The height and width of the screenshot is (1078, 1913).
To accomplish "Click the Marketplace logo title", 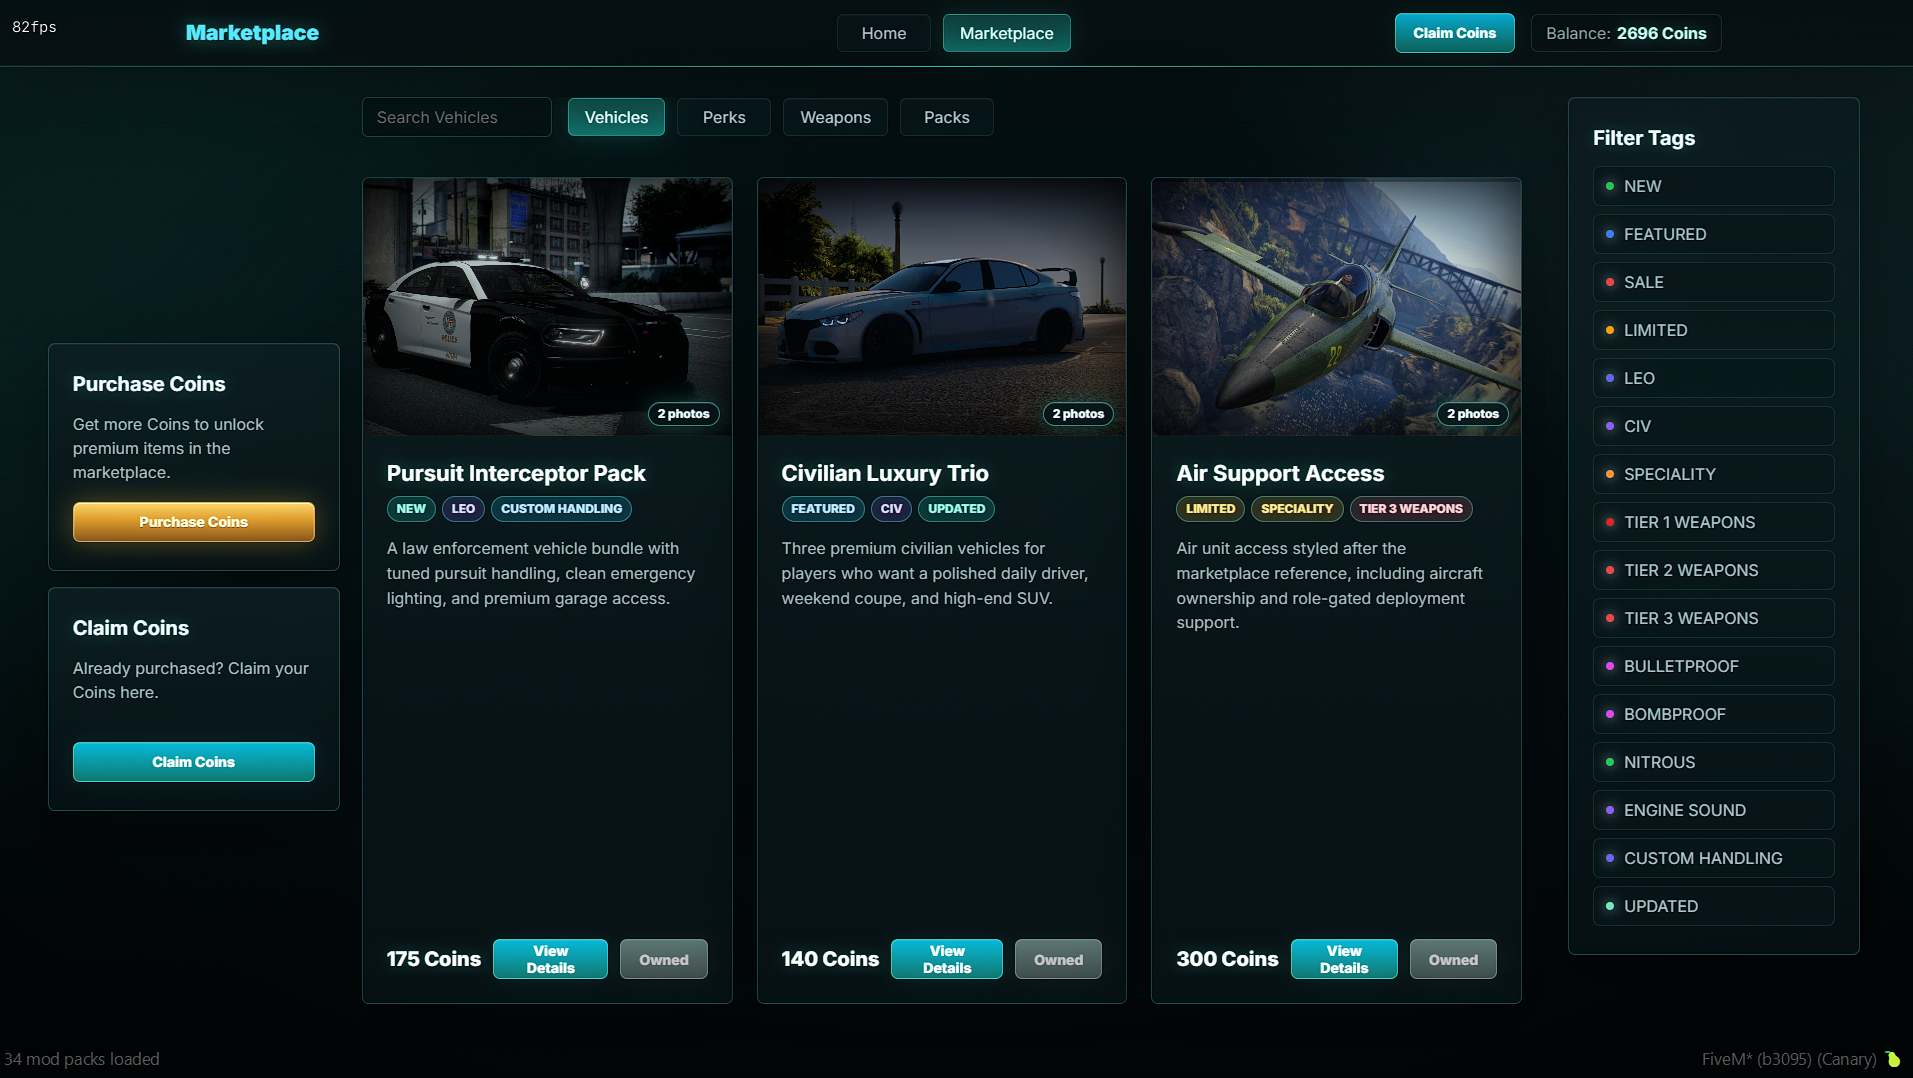I will click(252, 33).
